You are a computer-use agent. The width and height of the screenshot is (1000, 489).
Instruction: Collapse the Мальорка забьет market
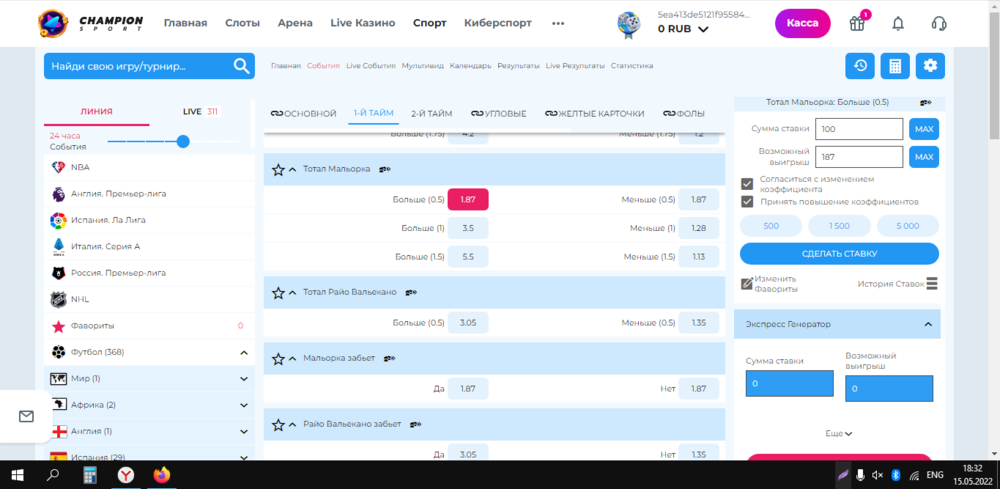coord(293,359)
